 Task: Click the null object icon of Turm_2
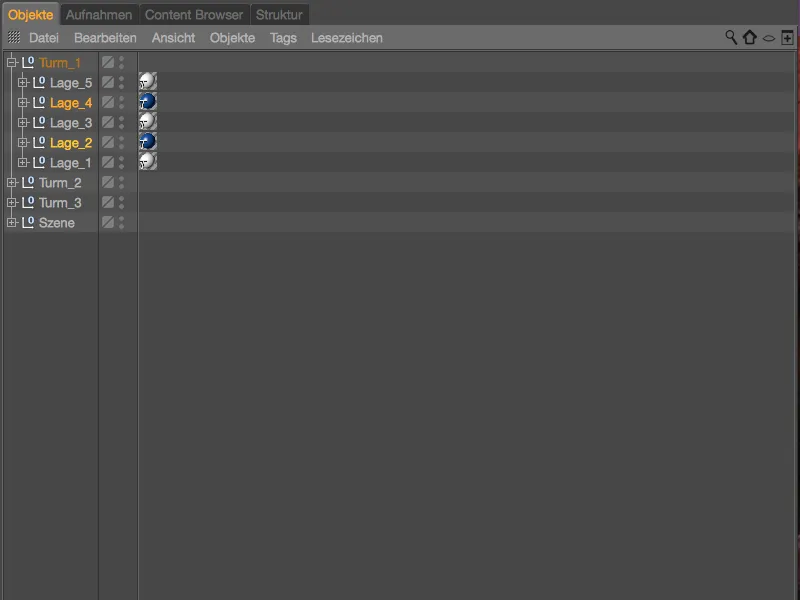point(28,182)
